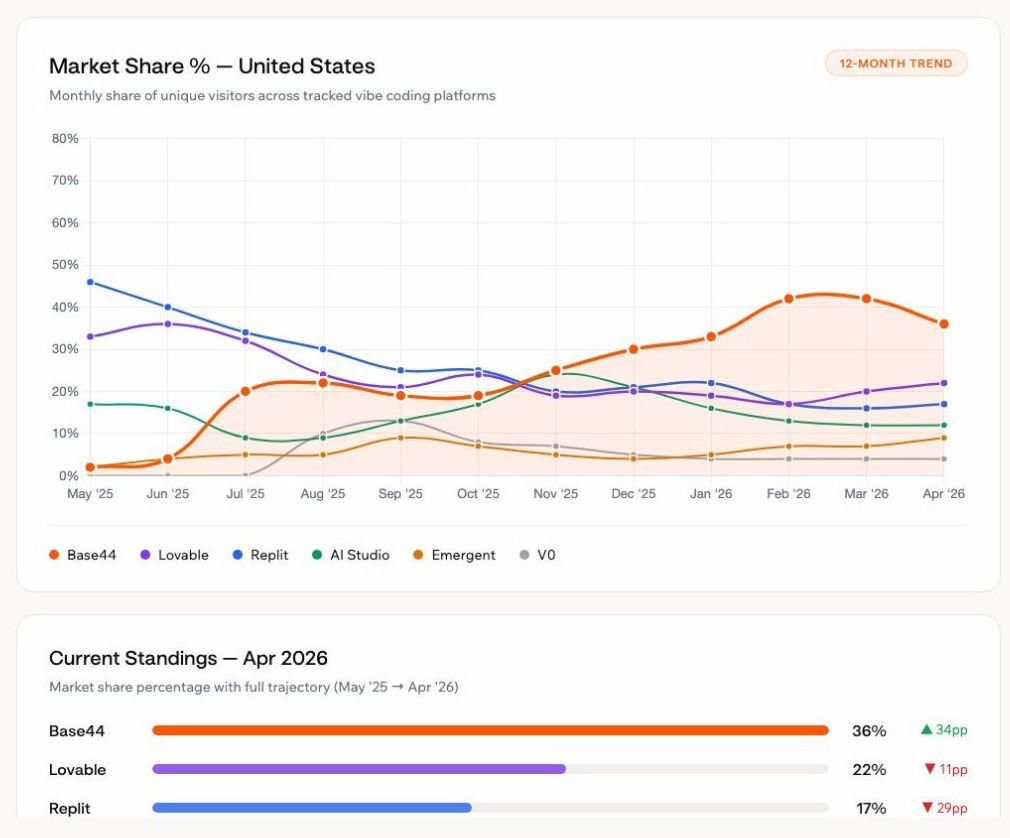
Task: Select Base44 data point at Feb '26
Action: coord(788,298)
